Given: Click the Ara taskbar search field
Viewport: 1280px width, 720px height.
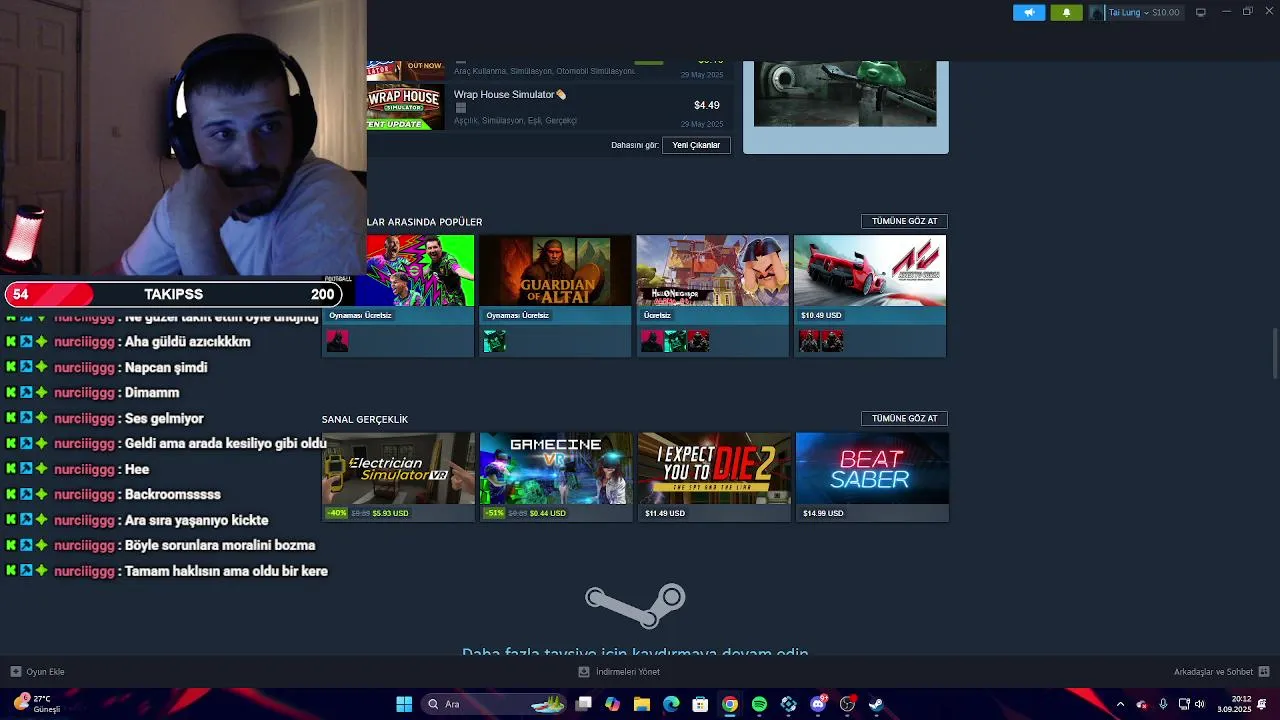Looking at the screenshot, I should pyautogui.click(x=495, y=704).
